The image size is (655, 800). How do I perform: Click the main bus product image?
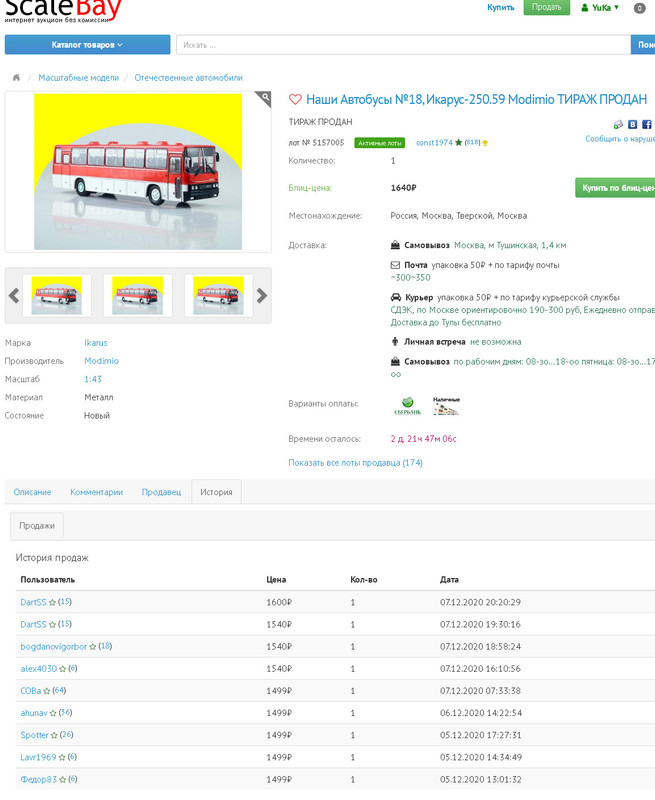point(138,171)
